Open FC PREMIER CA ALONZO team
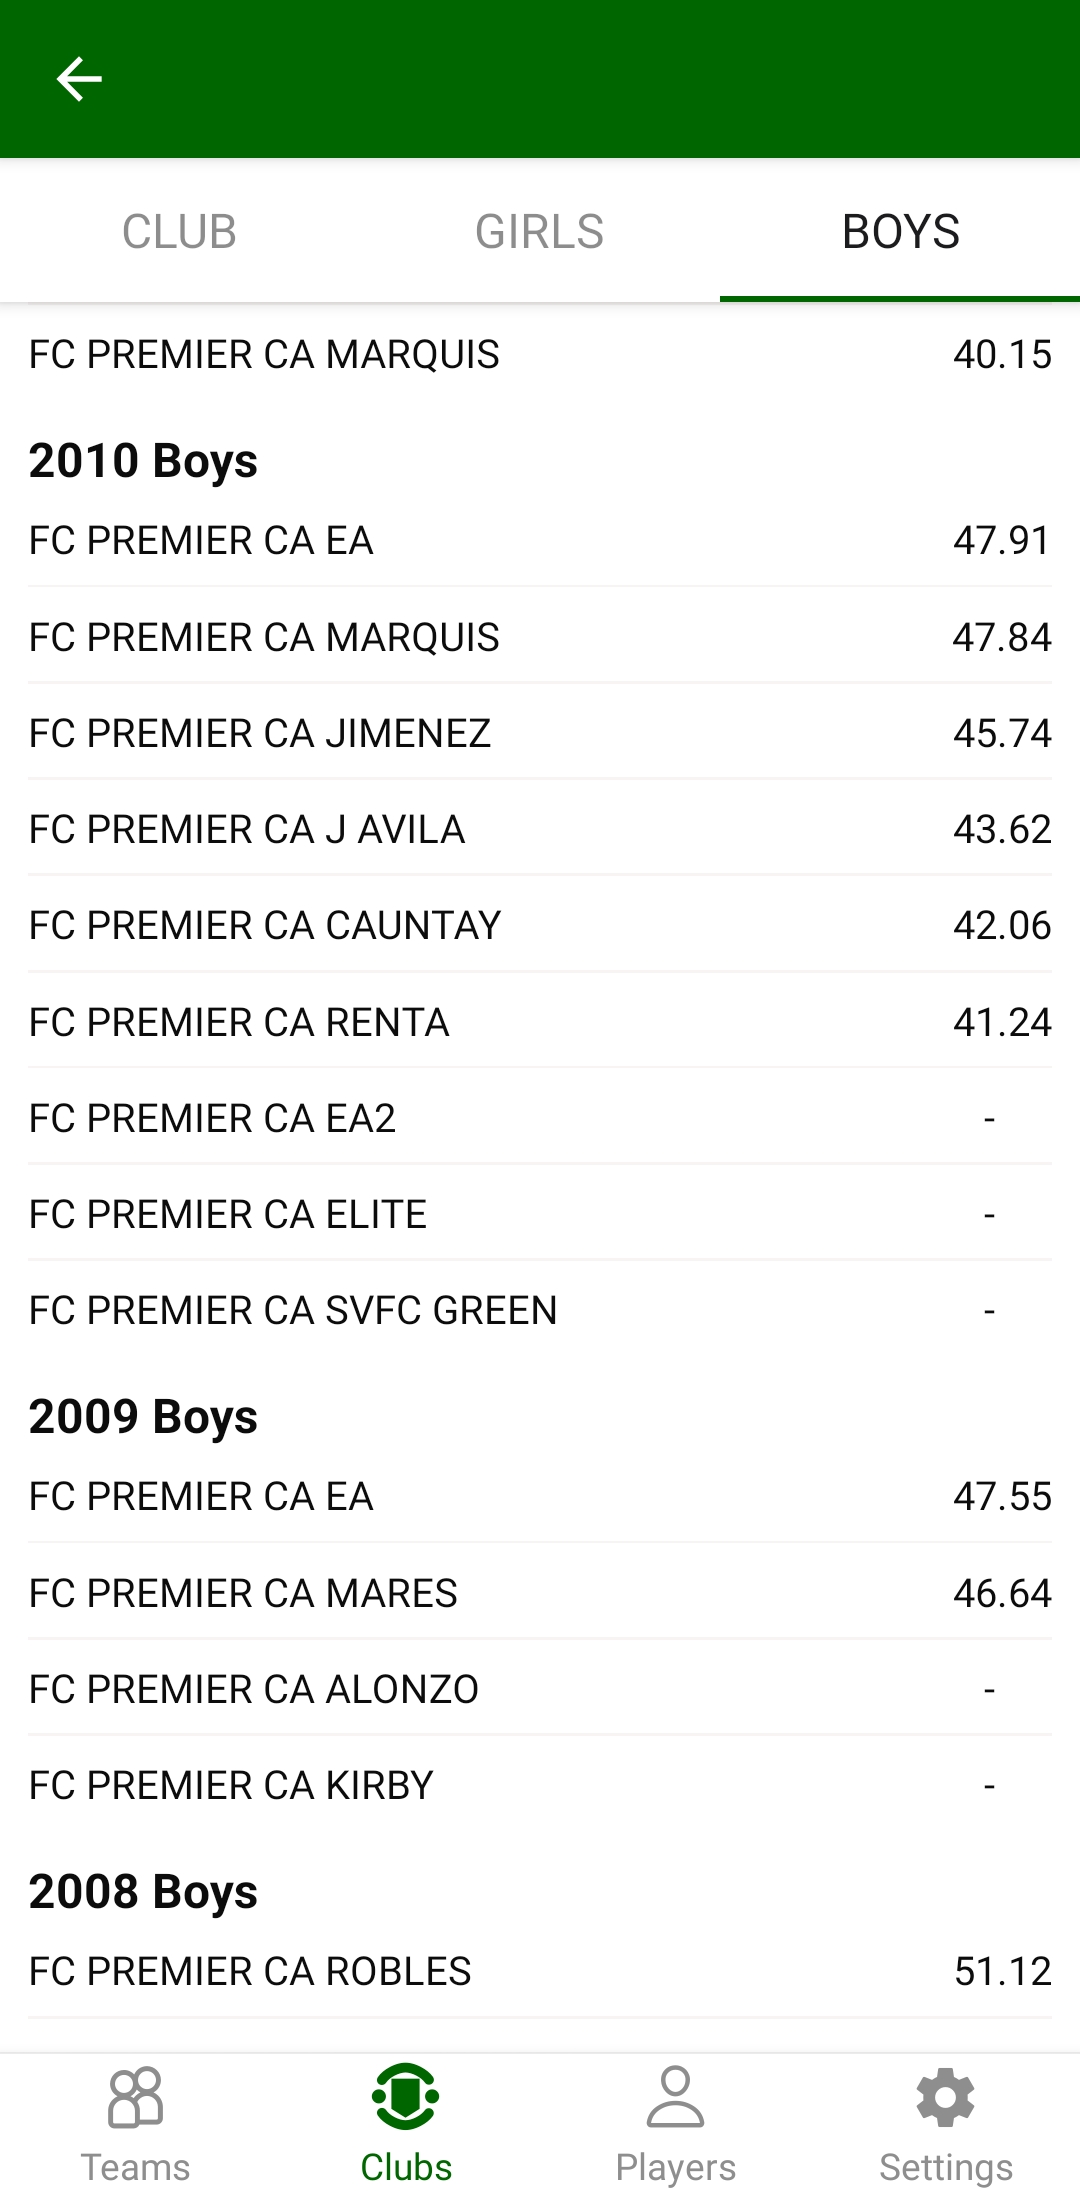 coord(540,1689)
